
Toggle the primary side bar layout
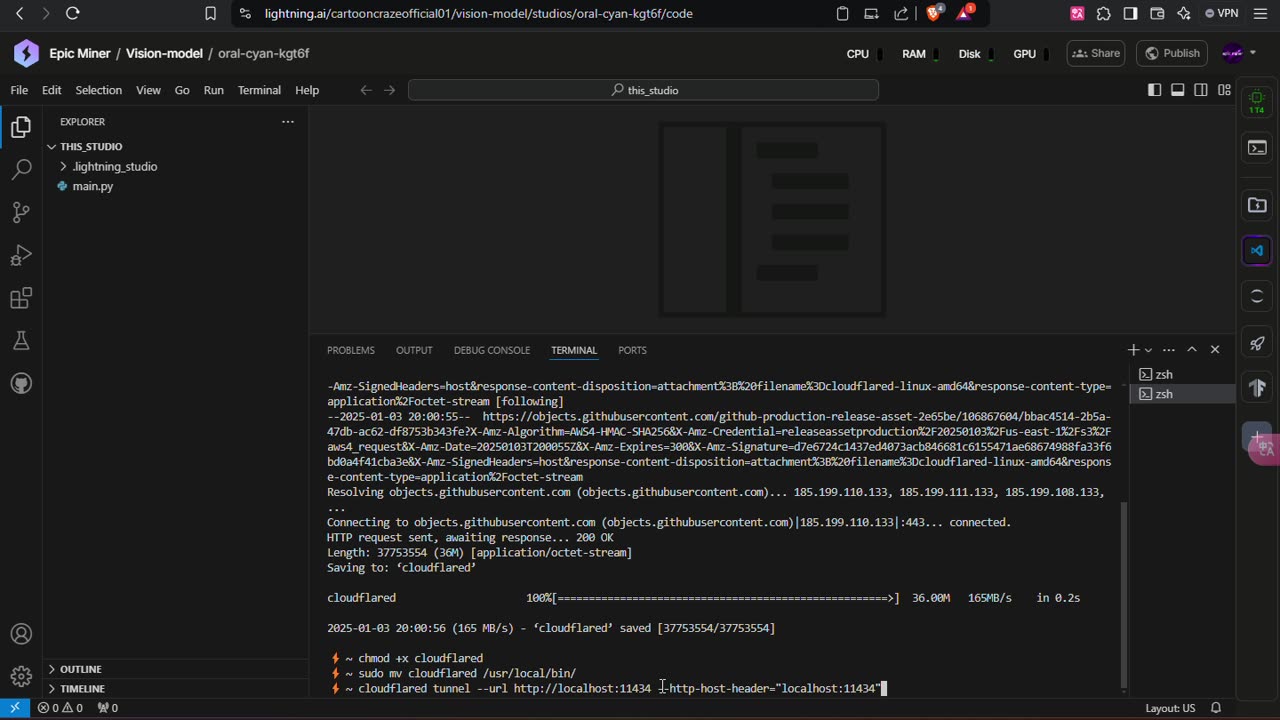1154,90
